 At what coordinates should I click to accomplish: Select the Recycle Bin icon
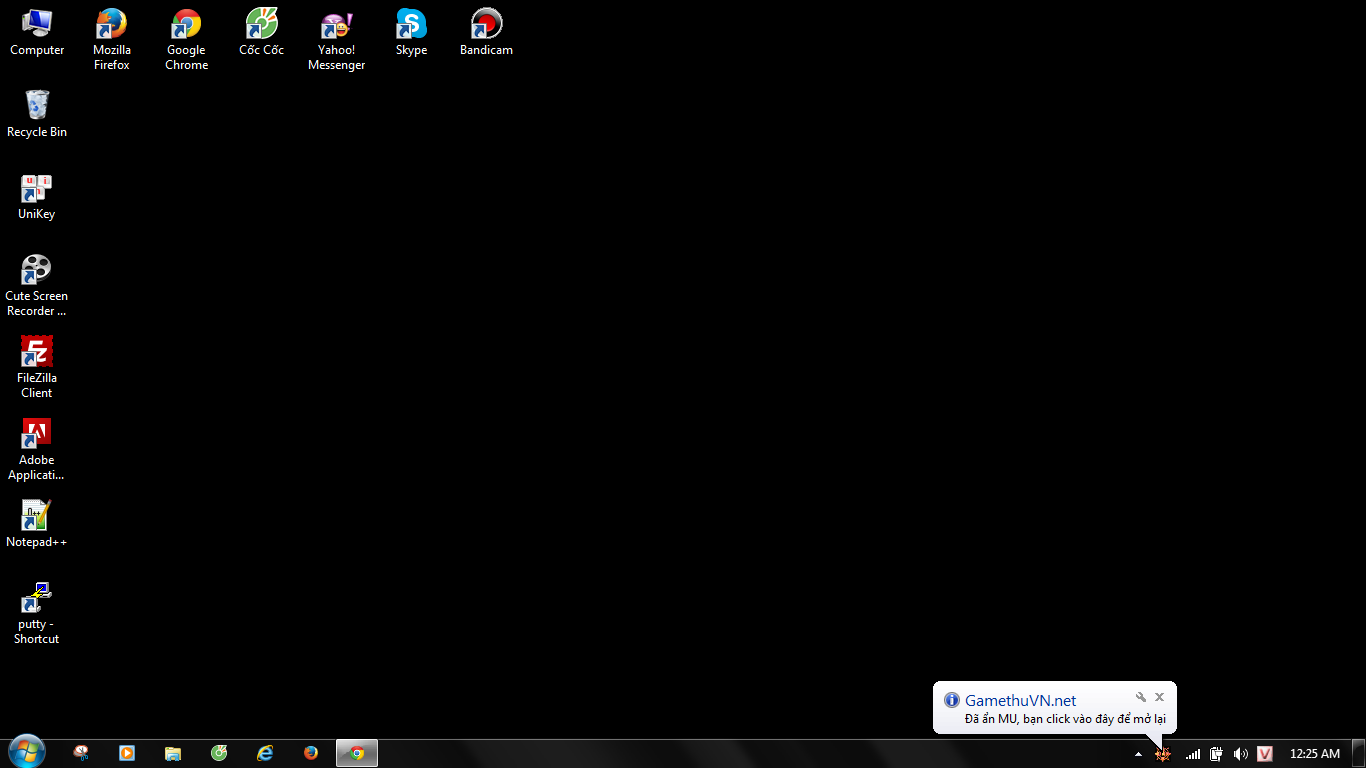(37, 114)
